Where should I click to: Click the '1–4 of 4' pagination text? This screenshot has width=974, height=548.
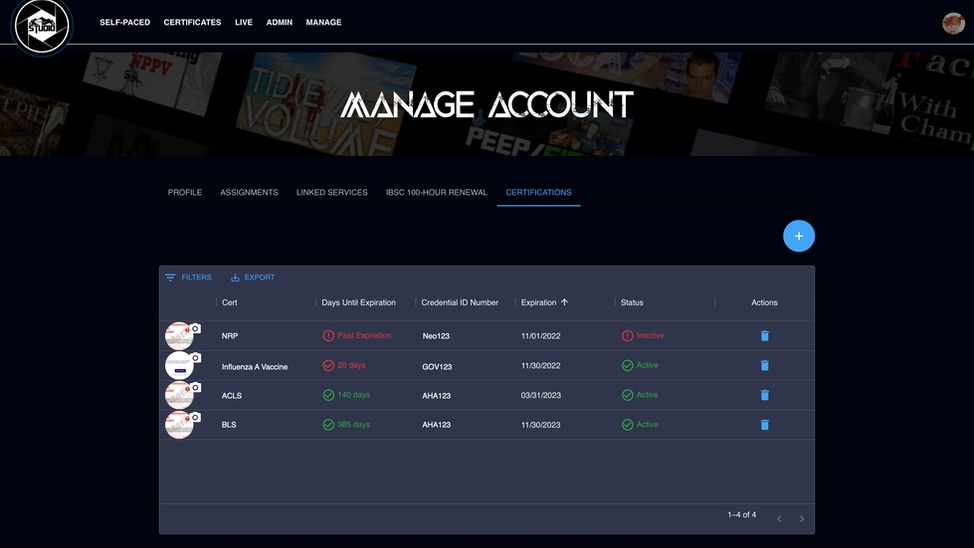coord(742,515)
